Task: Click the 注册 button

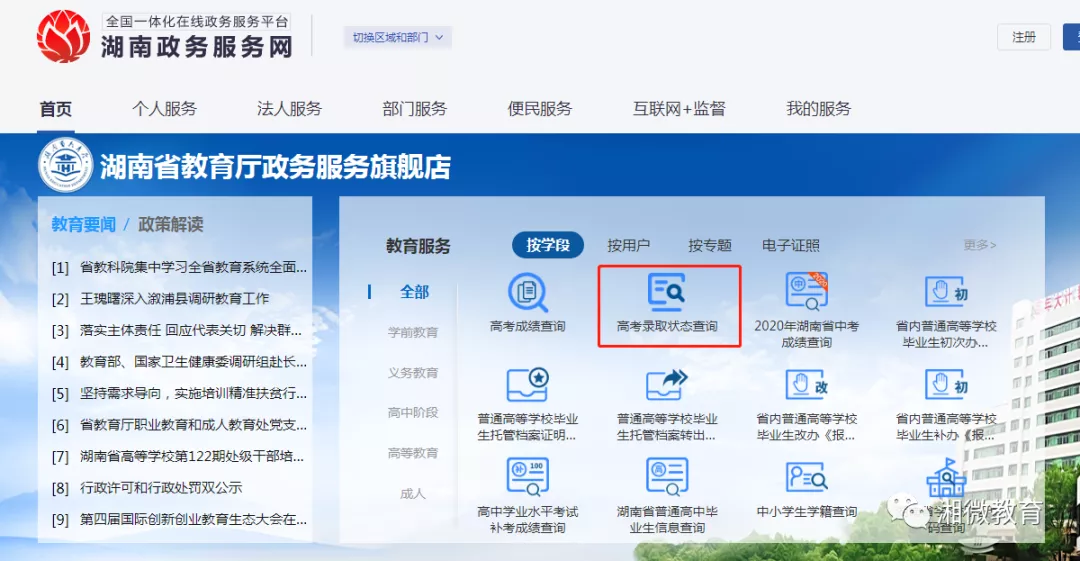Action: click(x=1024, y=37)
